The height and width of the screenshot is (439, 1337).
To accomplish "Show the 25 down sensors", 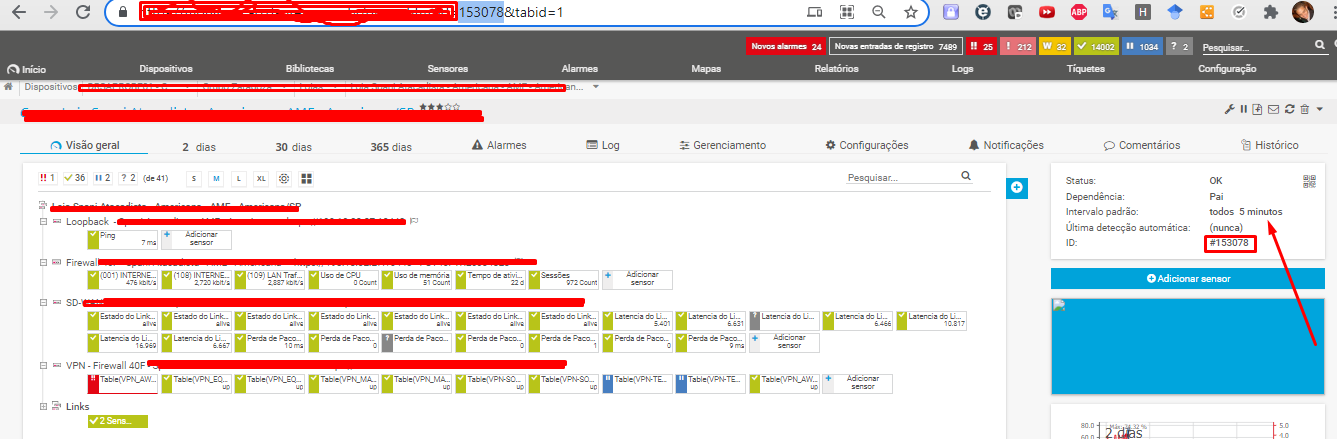I will point(982,46).
